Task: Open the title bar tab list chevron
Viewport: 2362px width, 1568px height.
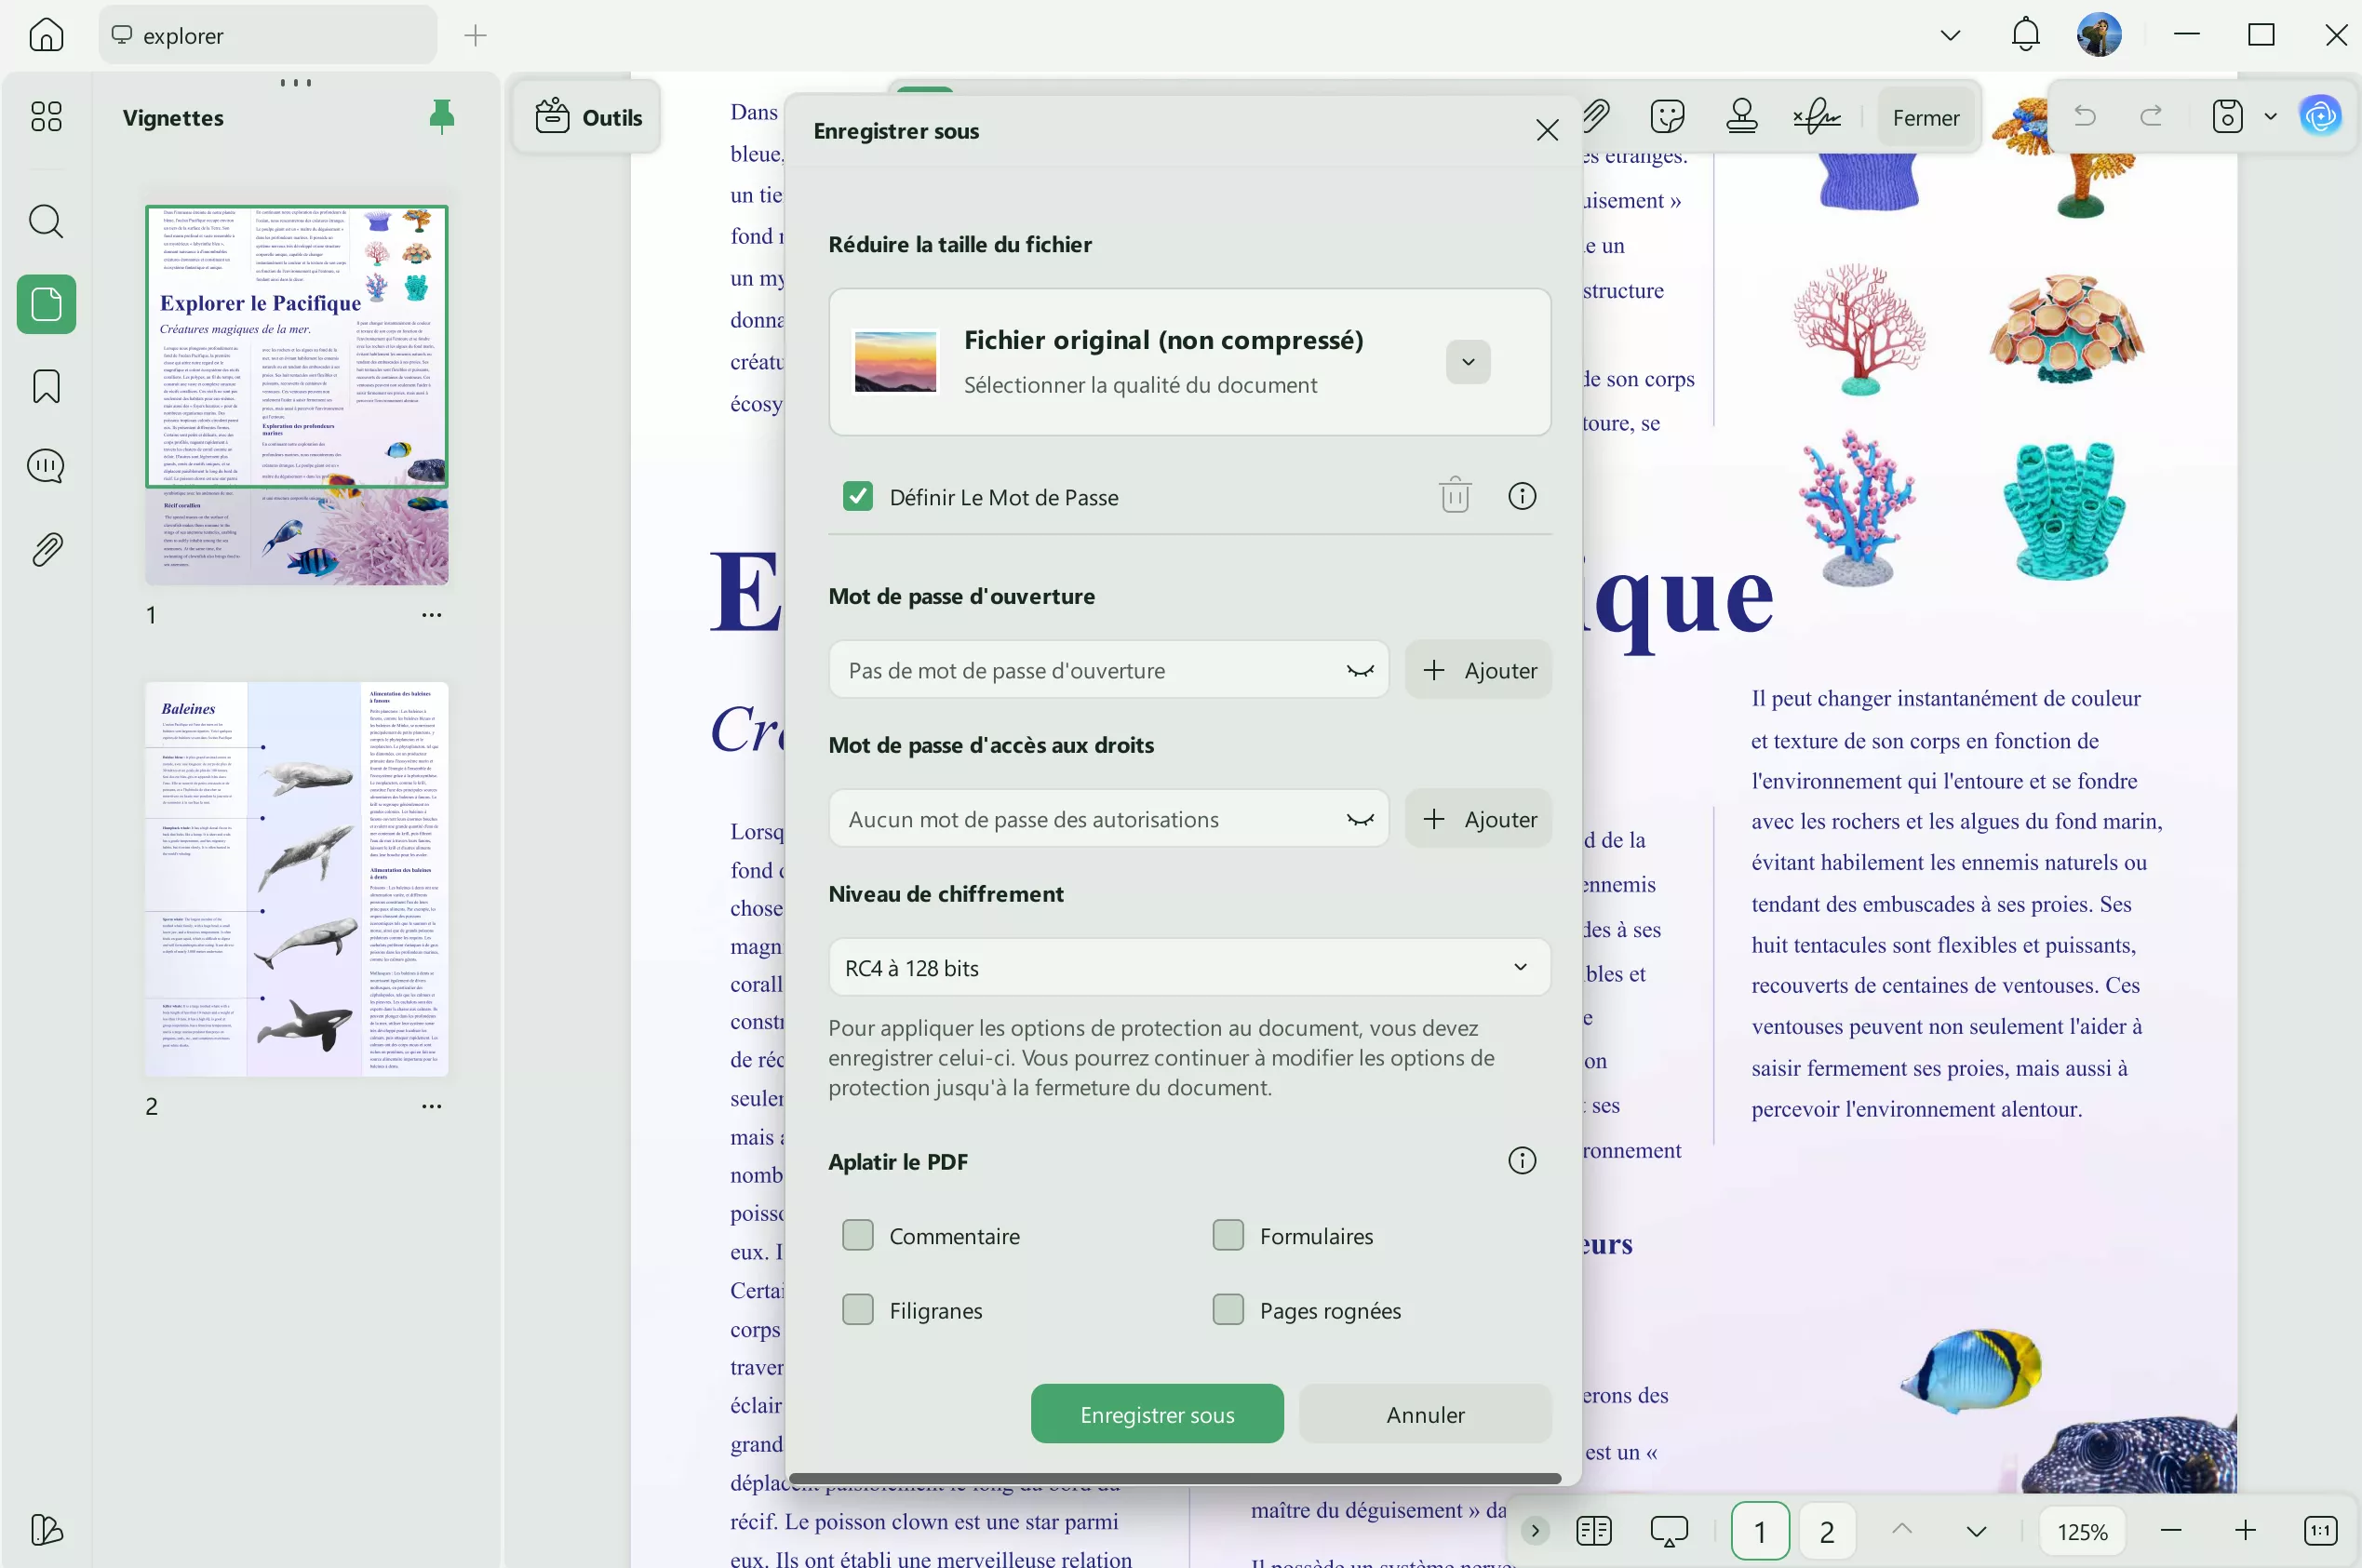Action: coord(1950,35)
